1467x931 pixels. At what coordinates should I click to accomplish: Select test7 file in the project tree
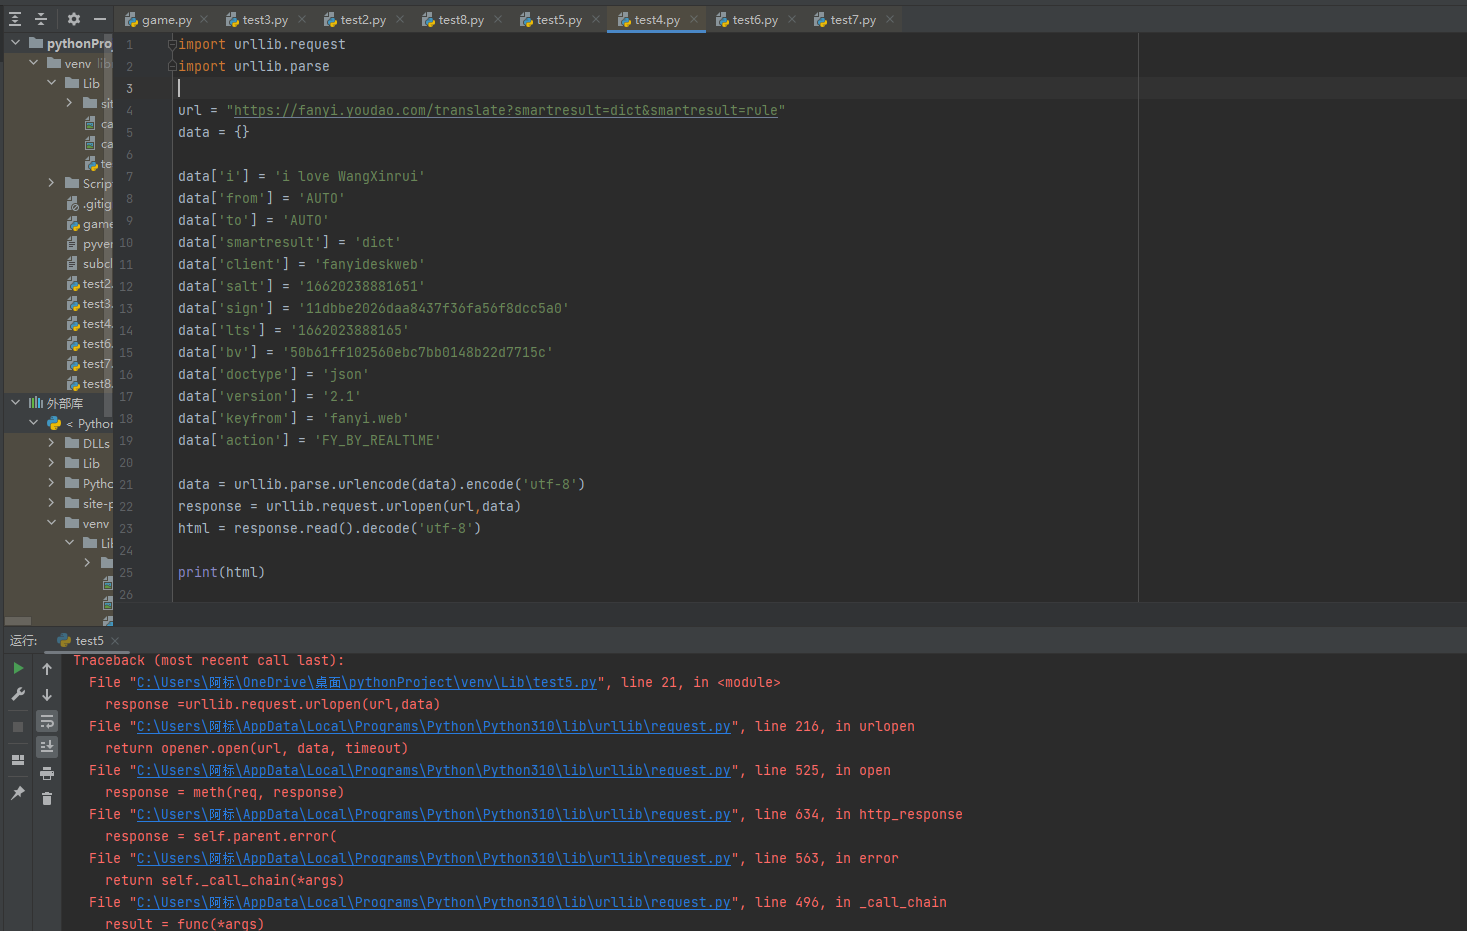[89, 364]
